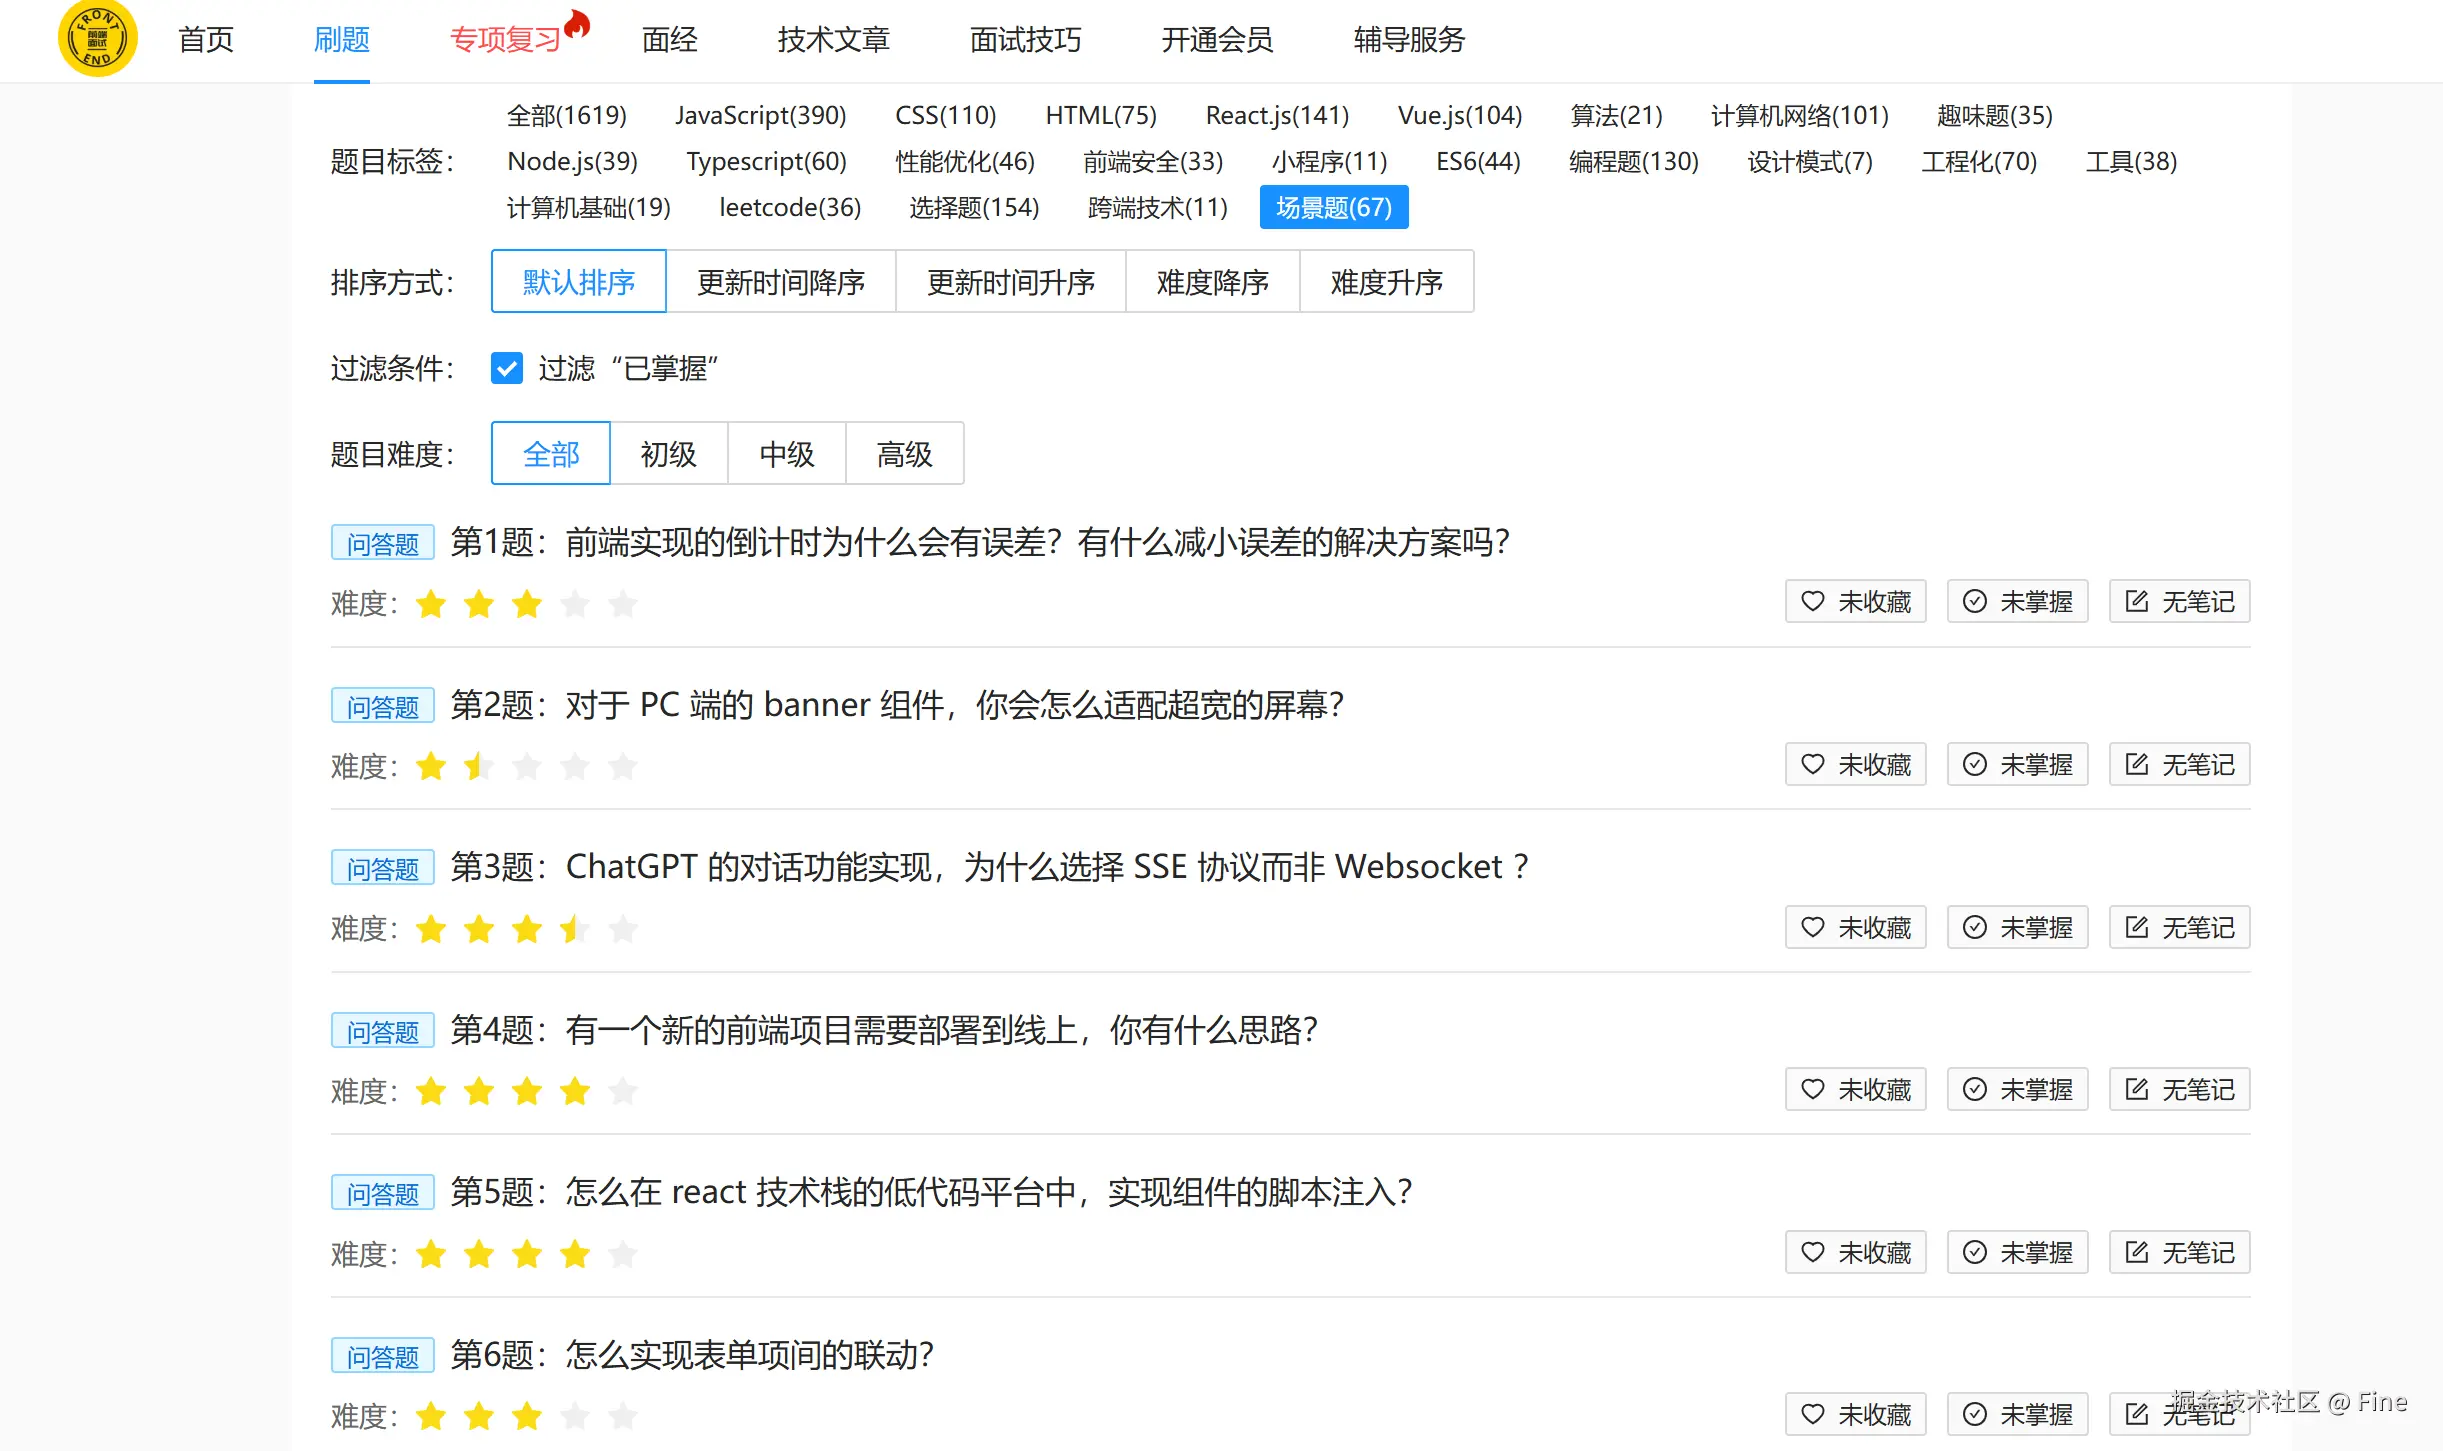Click checkmark circle icon on question 2
Screen dimensions: 2443x1451
click(x=1974, y=764)
